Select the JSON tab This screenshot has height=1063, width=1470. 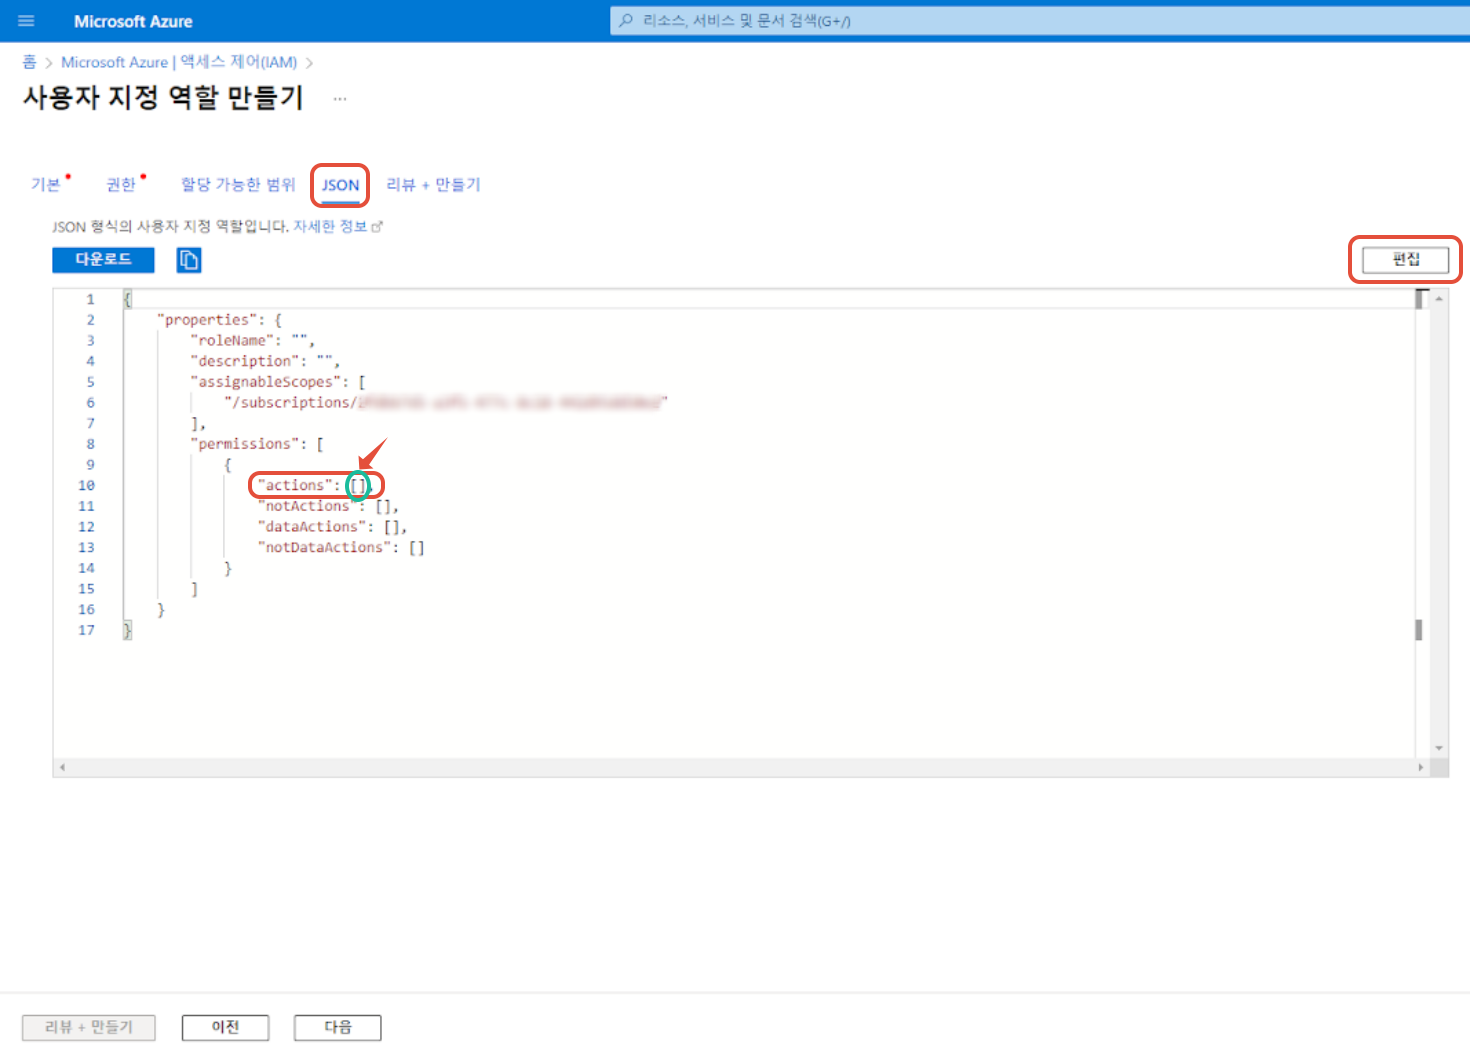[x=340, y=185]
